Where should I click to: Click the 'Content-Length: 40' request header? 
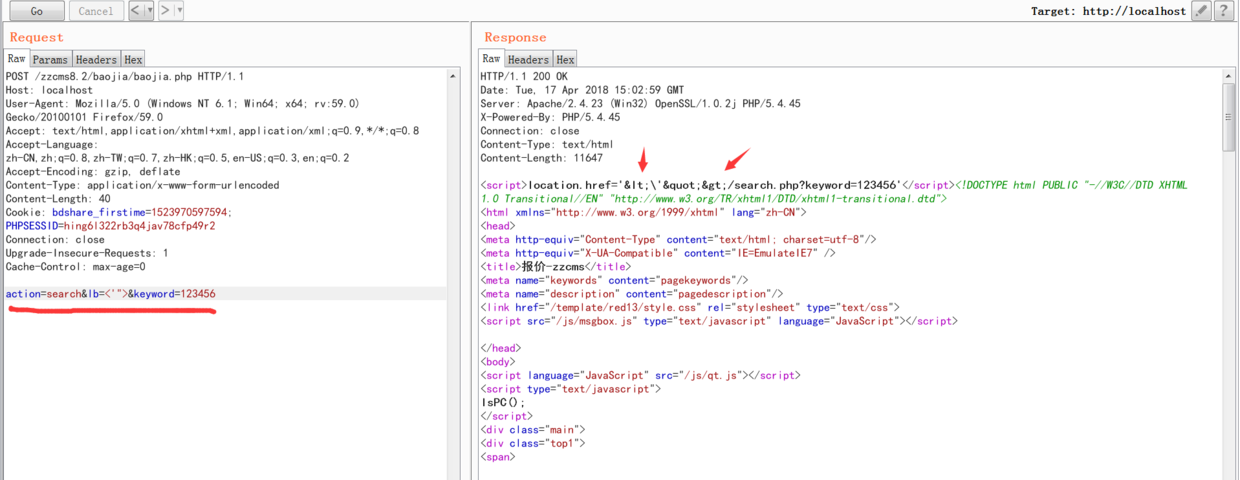click(x=58, y=199)
